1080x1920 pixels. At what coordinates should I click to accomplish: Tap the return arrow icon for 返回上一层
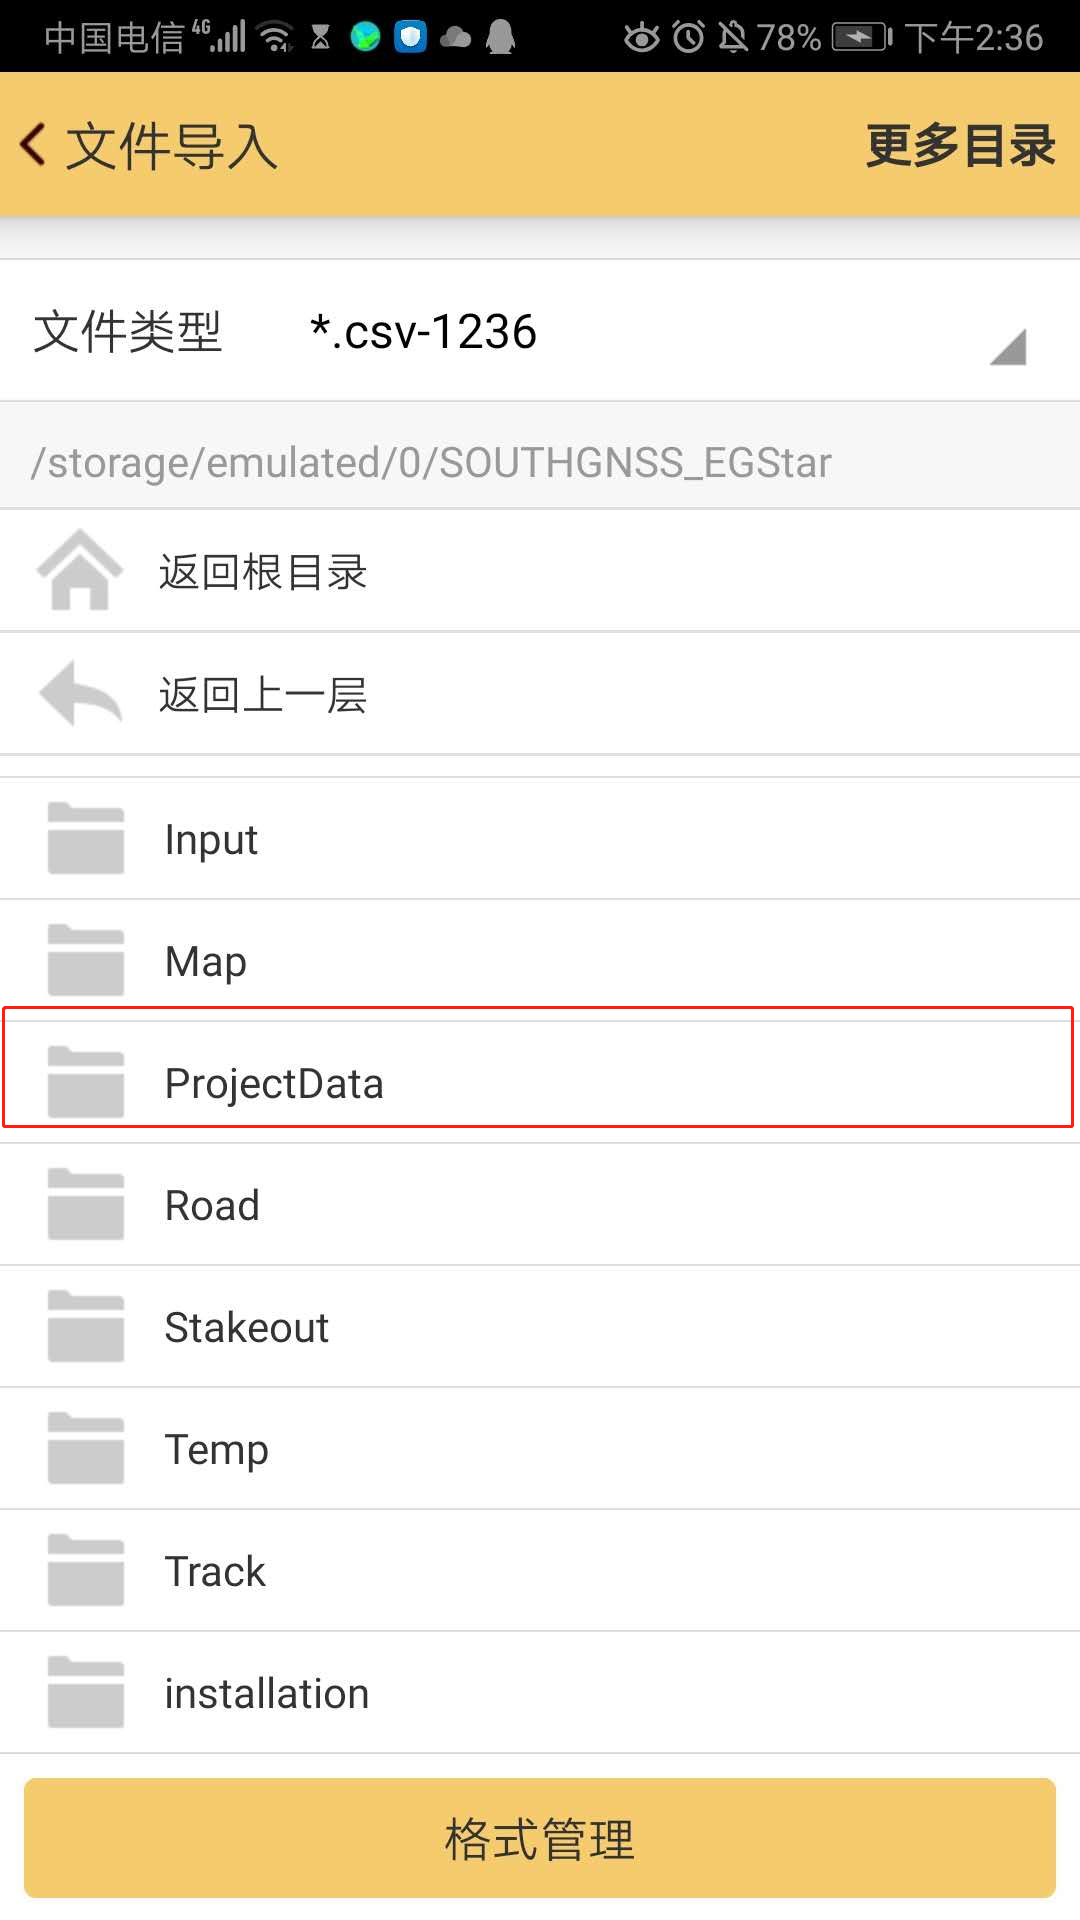[80, 694]
